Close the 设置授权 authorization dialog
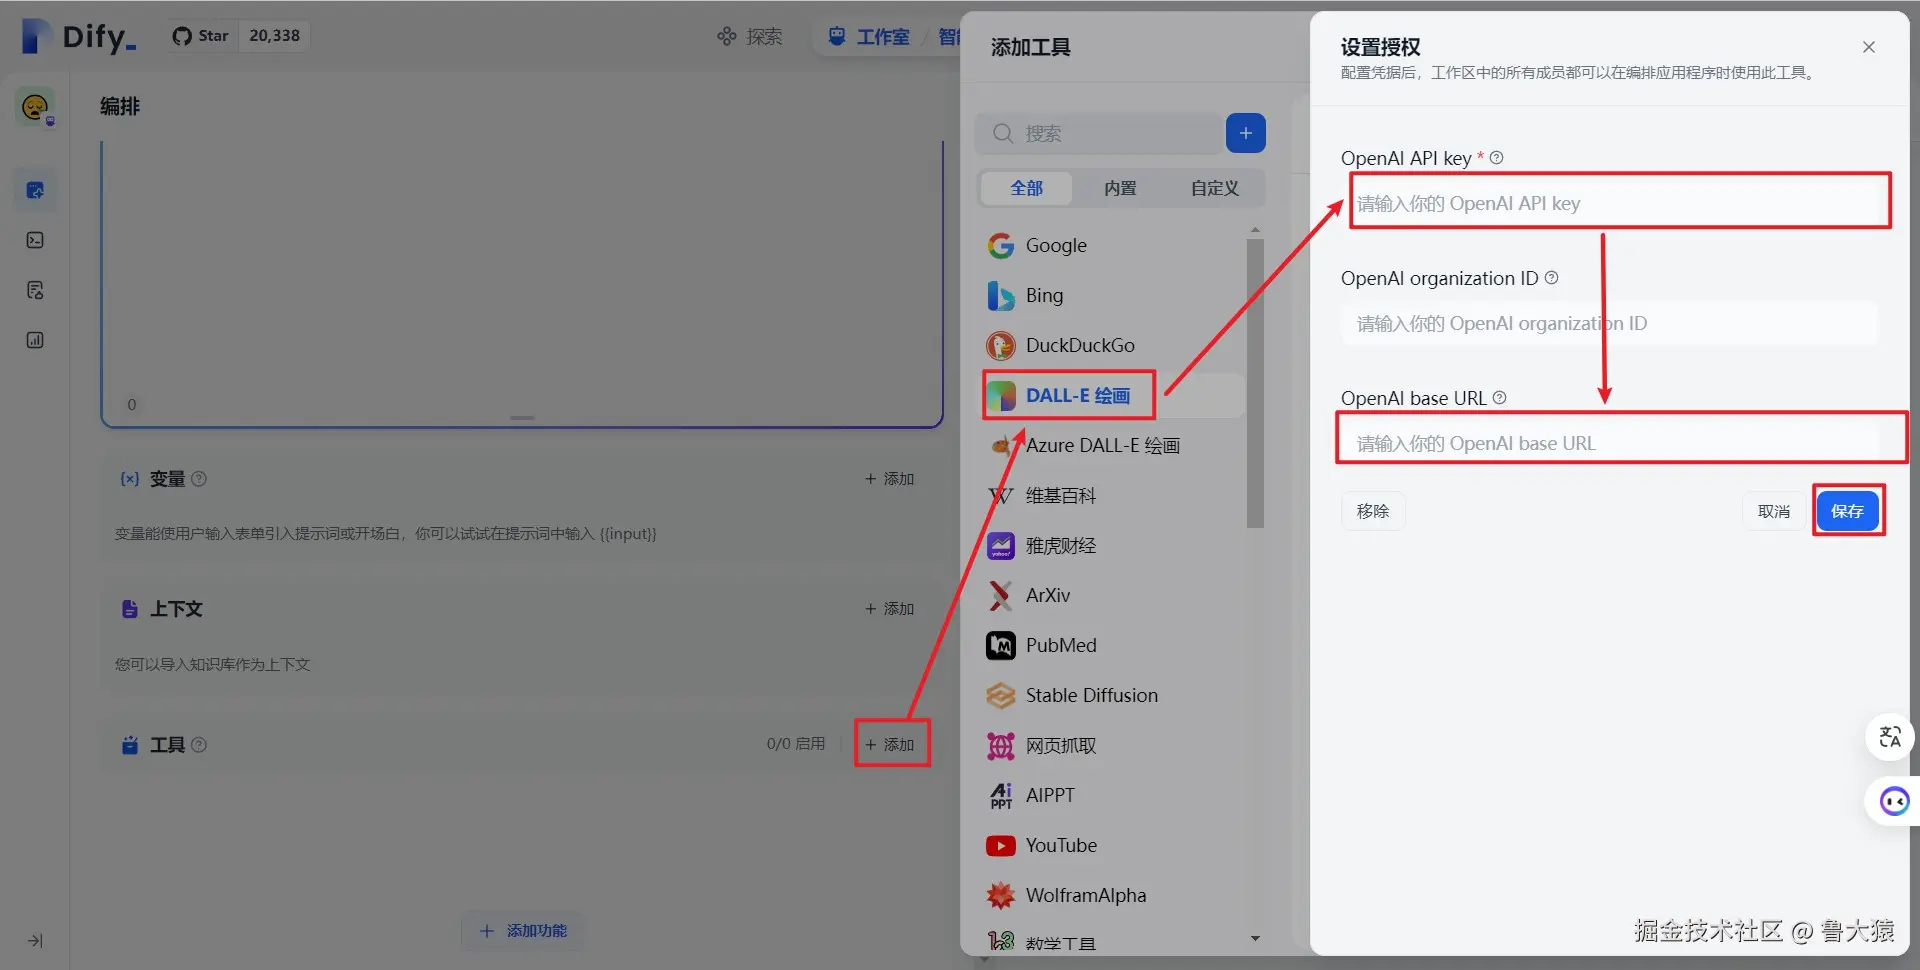1920x970 pixels. coord(1868,47)
